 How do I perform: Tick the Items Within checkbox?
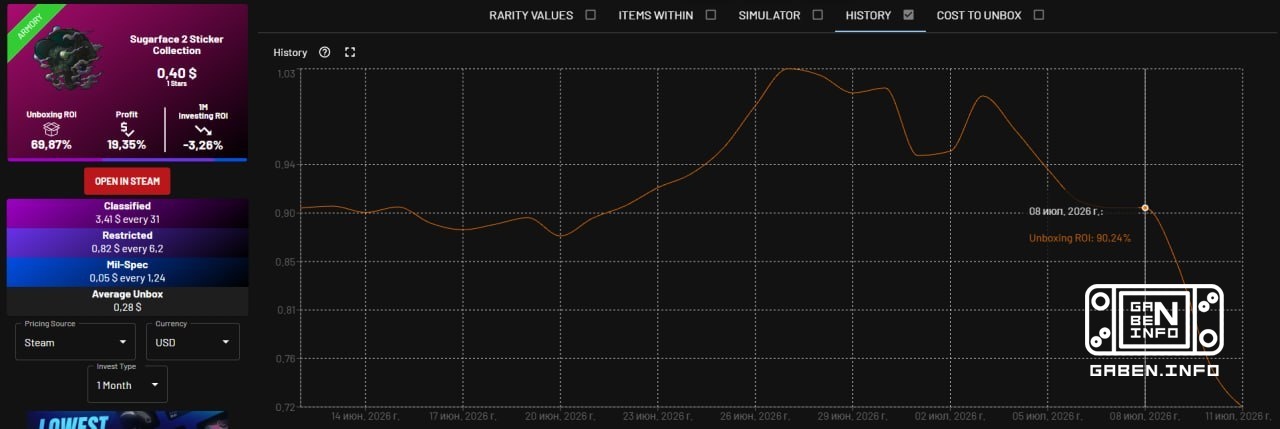pos(711,15)
